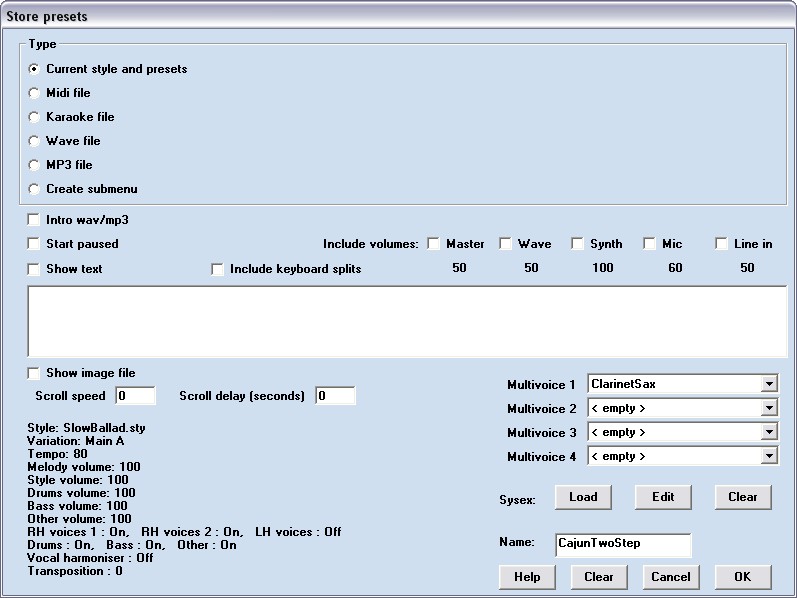Click the bottom Clear button beside Help
The height and width of the screenshot is (598, 797).
(x=599, y=577)
